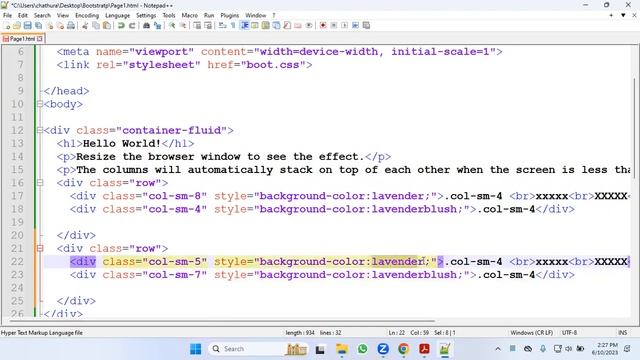Open Google Chrome from the taskbar
This screenshot has width=640, height=360.
tap(403, 349)
